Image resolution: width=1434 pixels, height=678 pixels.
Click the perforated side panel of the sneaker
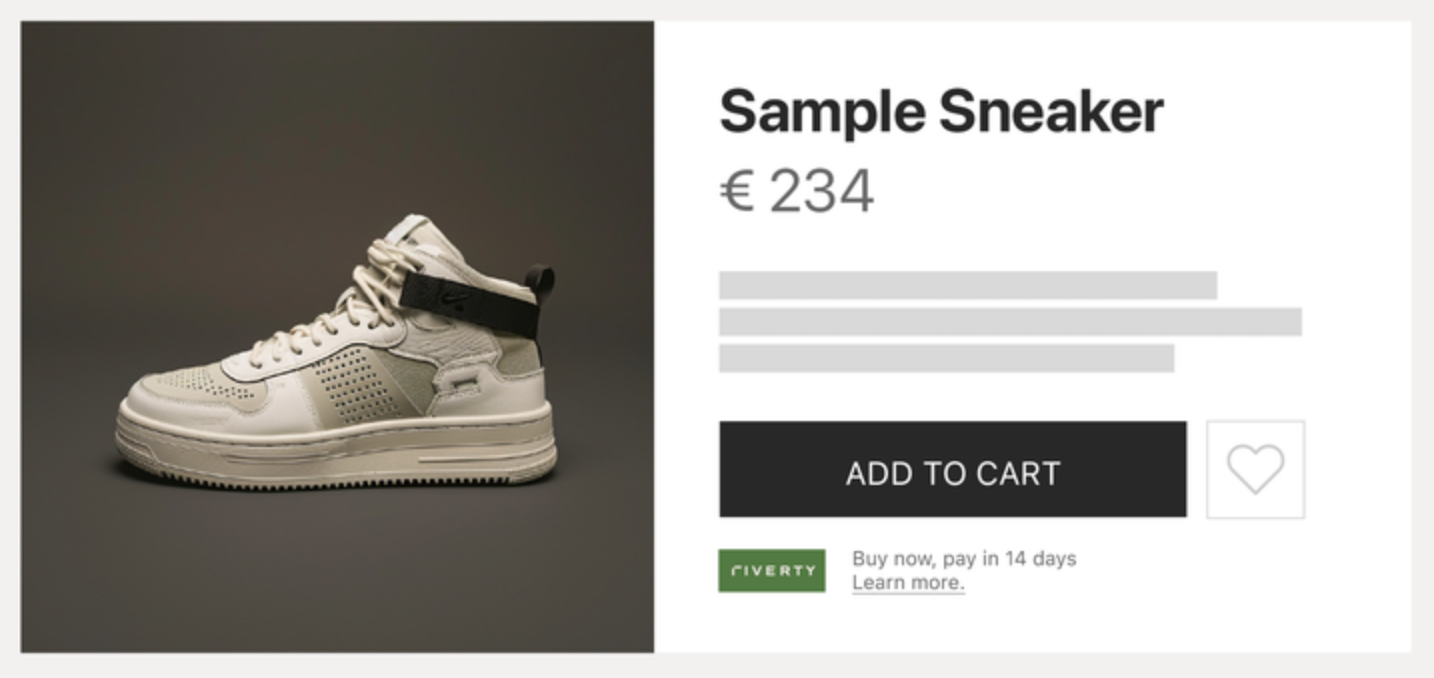358,383
